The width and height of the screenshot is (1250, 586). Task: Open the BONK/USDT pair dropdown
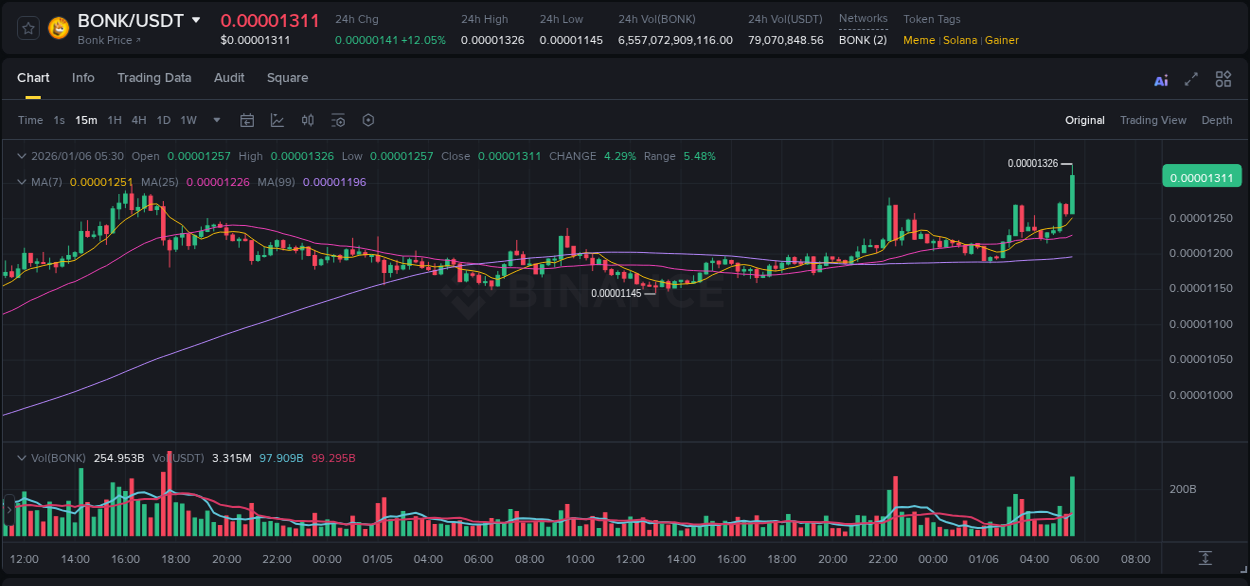pyautogui.click(x=195, y=20)
